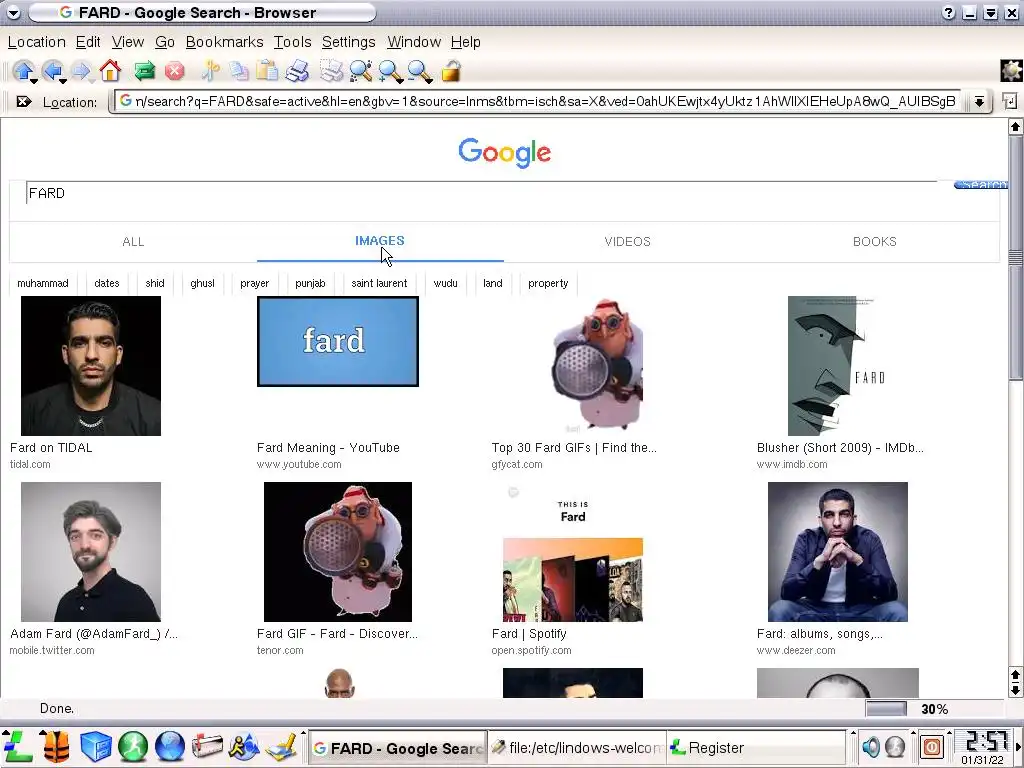Viewport: 1024px width, 768px height.
Task: Expand the location history dropdown
Action: [979, 101]
